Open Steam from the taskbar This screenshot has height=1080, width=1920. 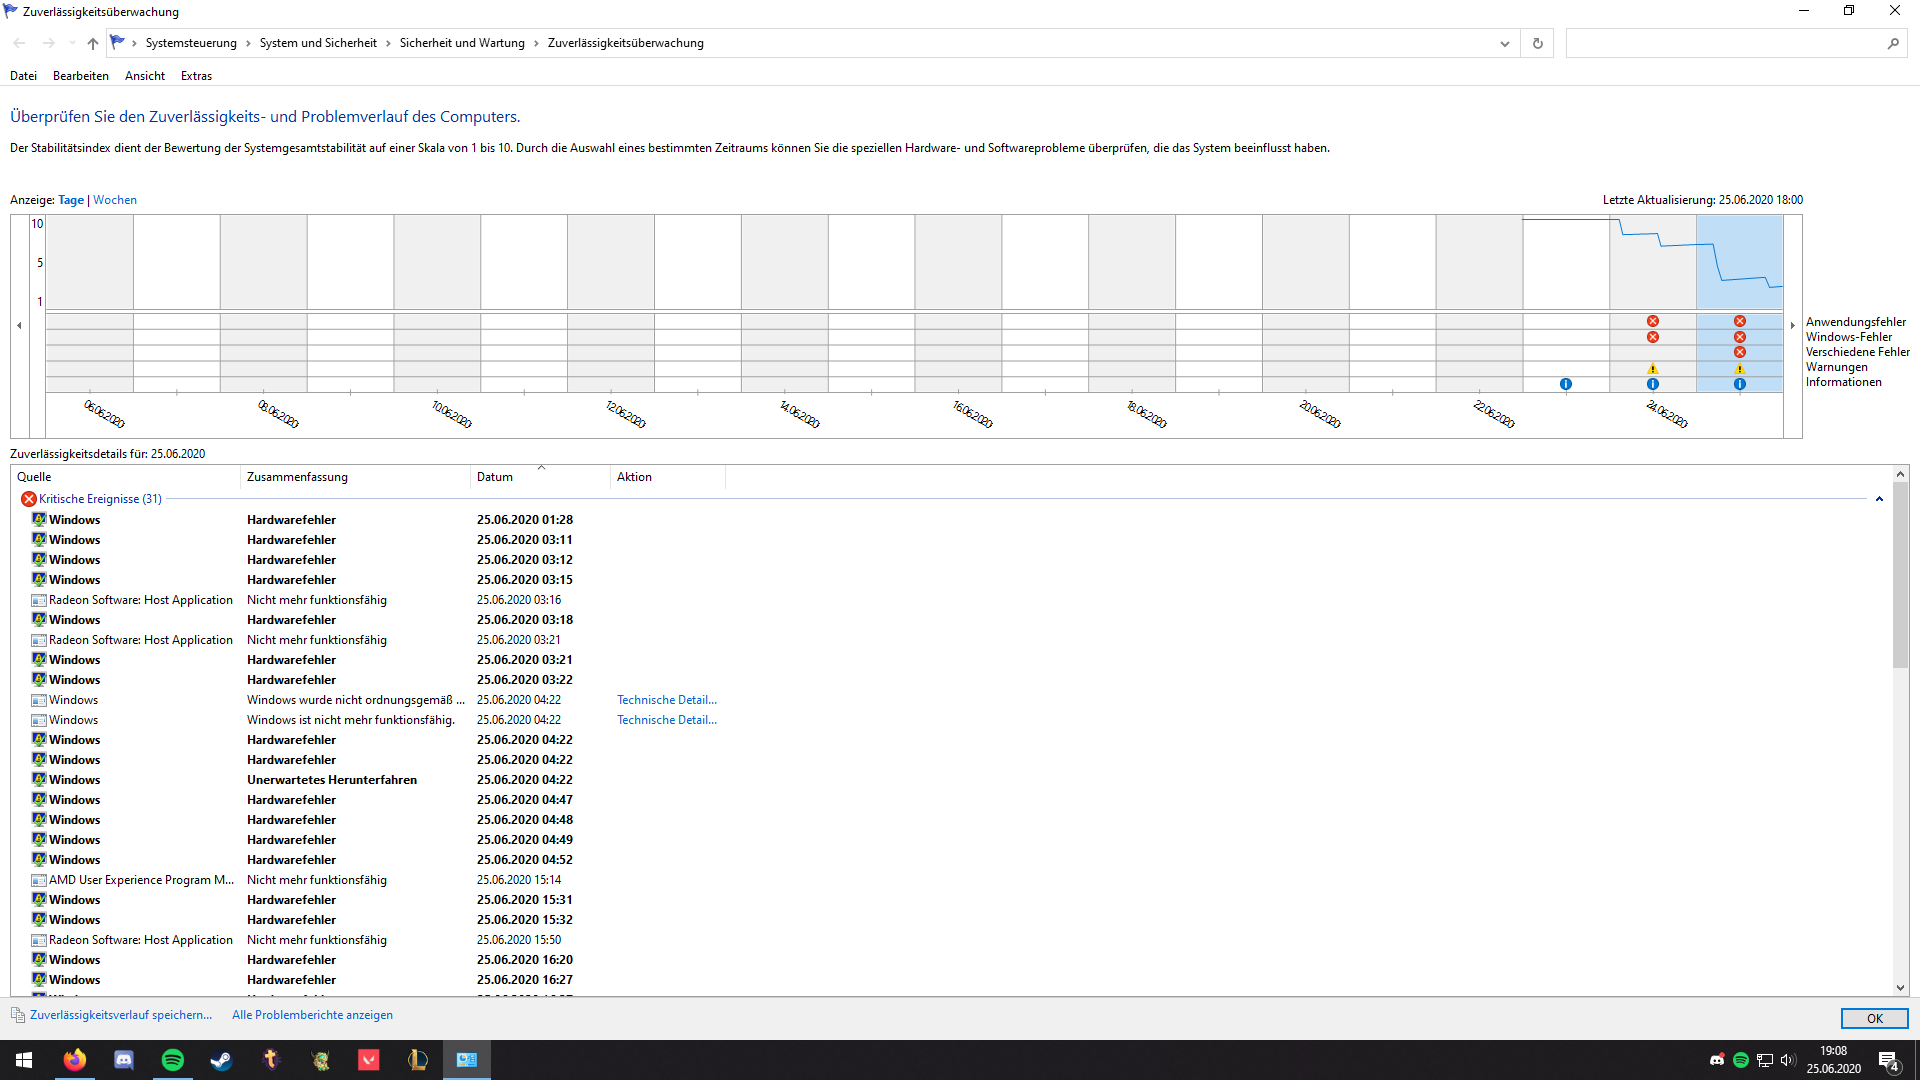point(221,1060)
